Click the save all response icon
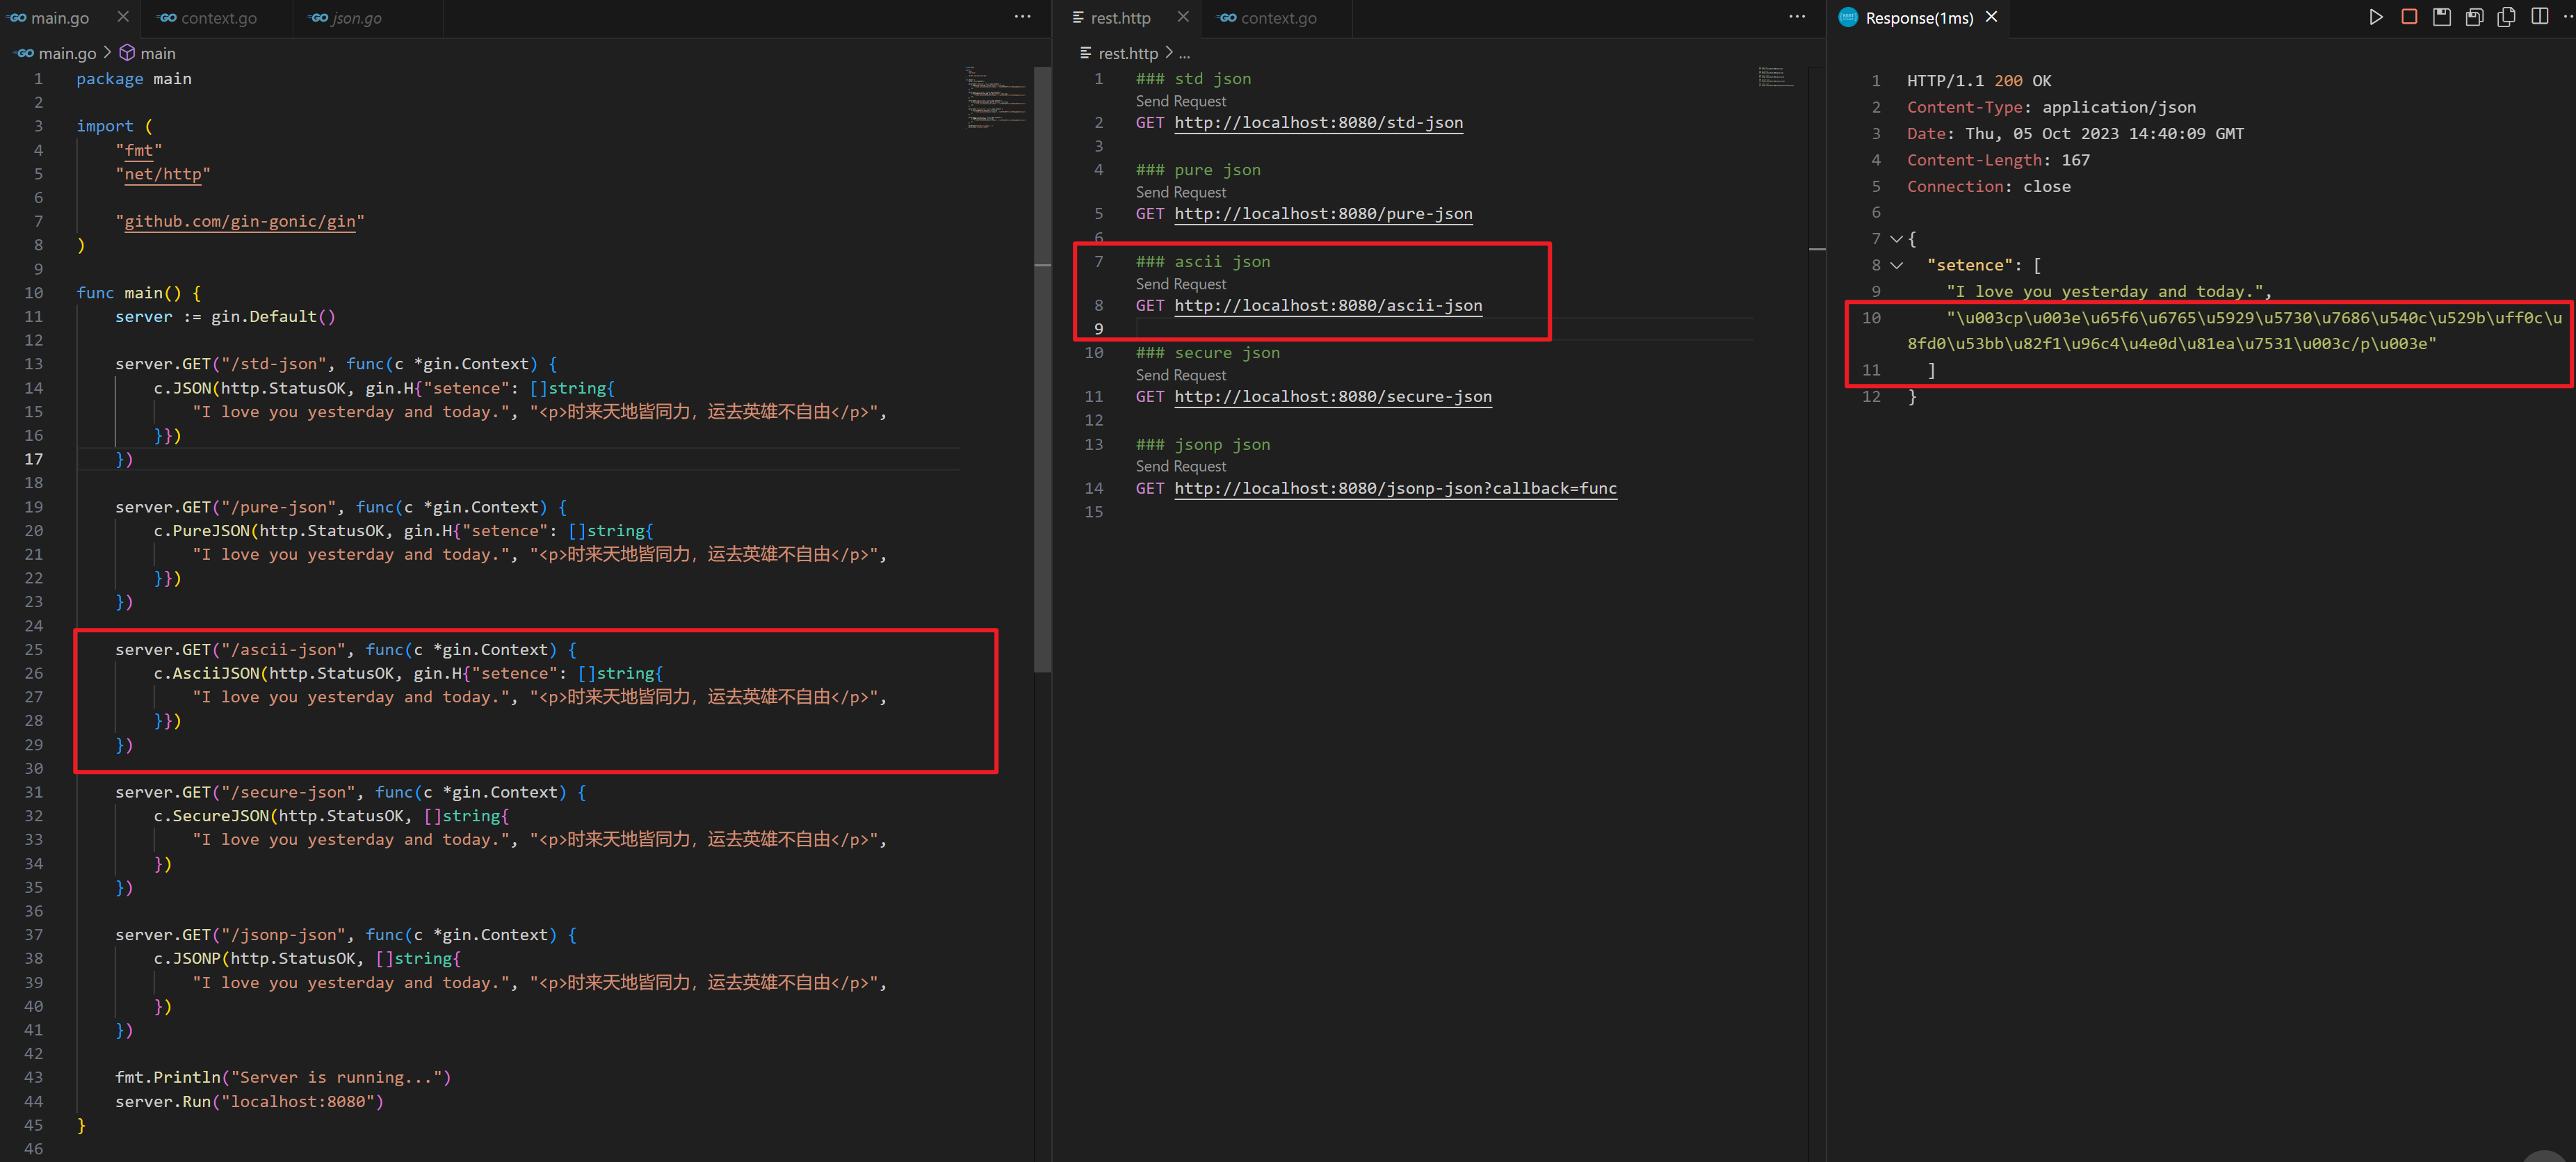Image resolution: width=2576 pixels, height=1162 pixels. 2475,17
